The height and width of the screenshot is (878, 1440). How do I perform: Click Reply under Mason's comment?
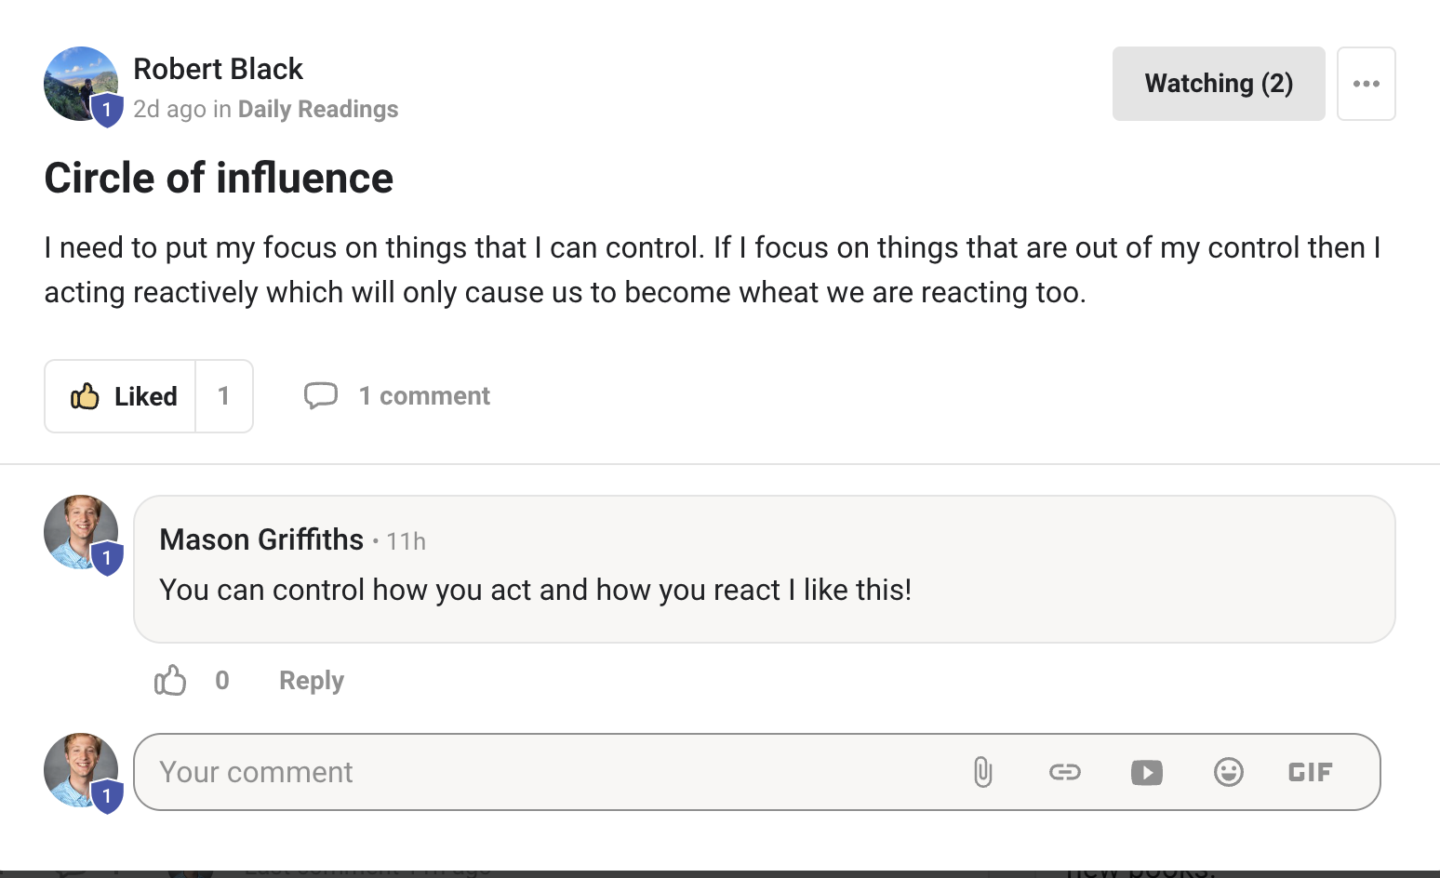coord(311,680)
